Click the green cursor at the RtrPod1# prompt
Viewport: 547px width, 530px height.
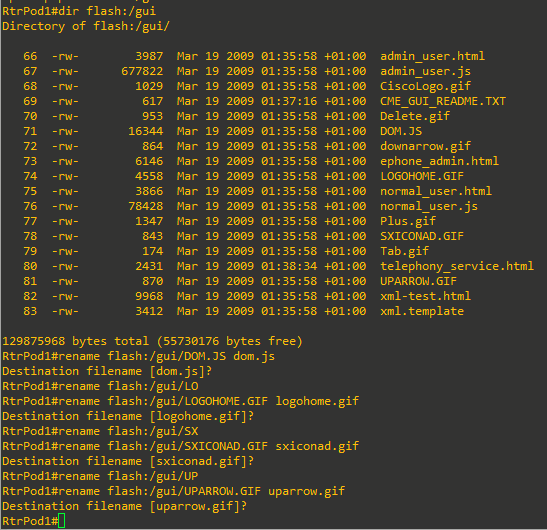62,521
